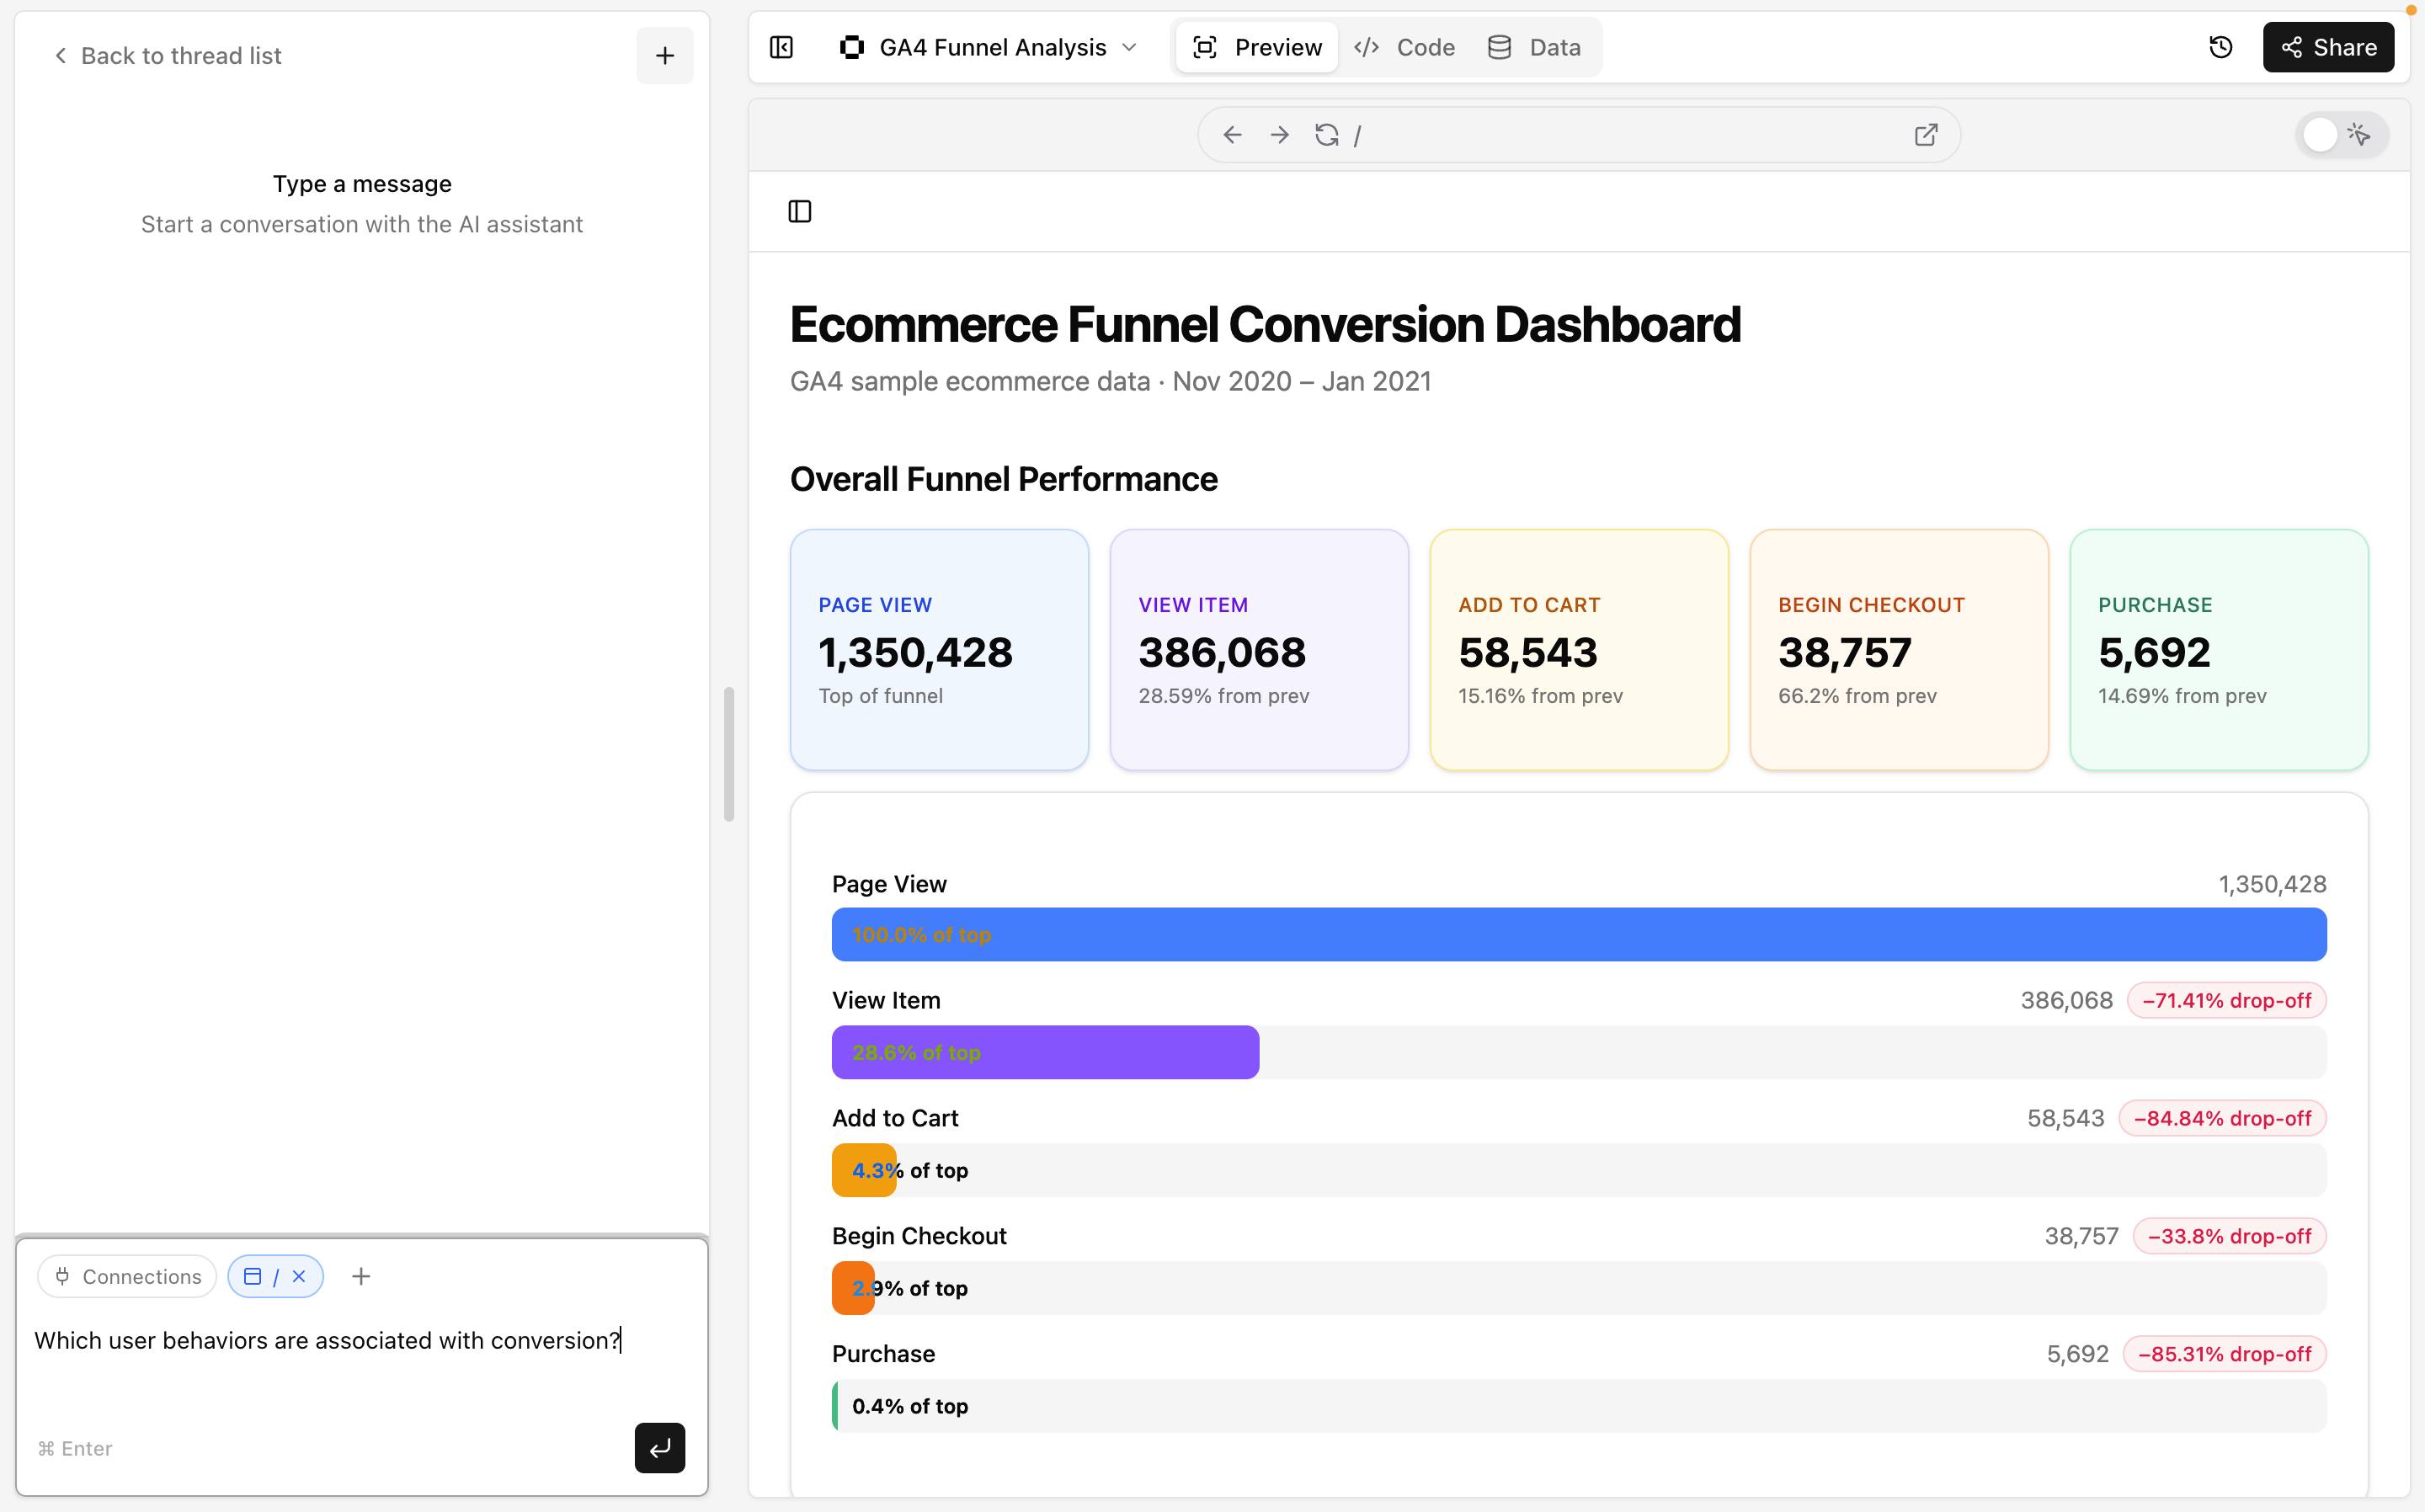Remove the attached page context chip

(x=299, y=1276)
